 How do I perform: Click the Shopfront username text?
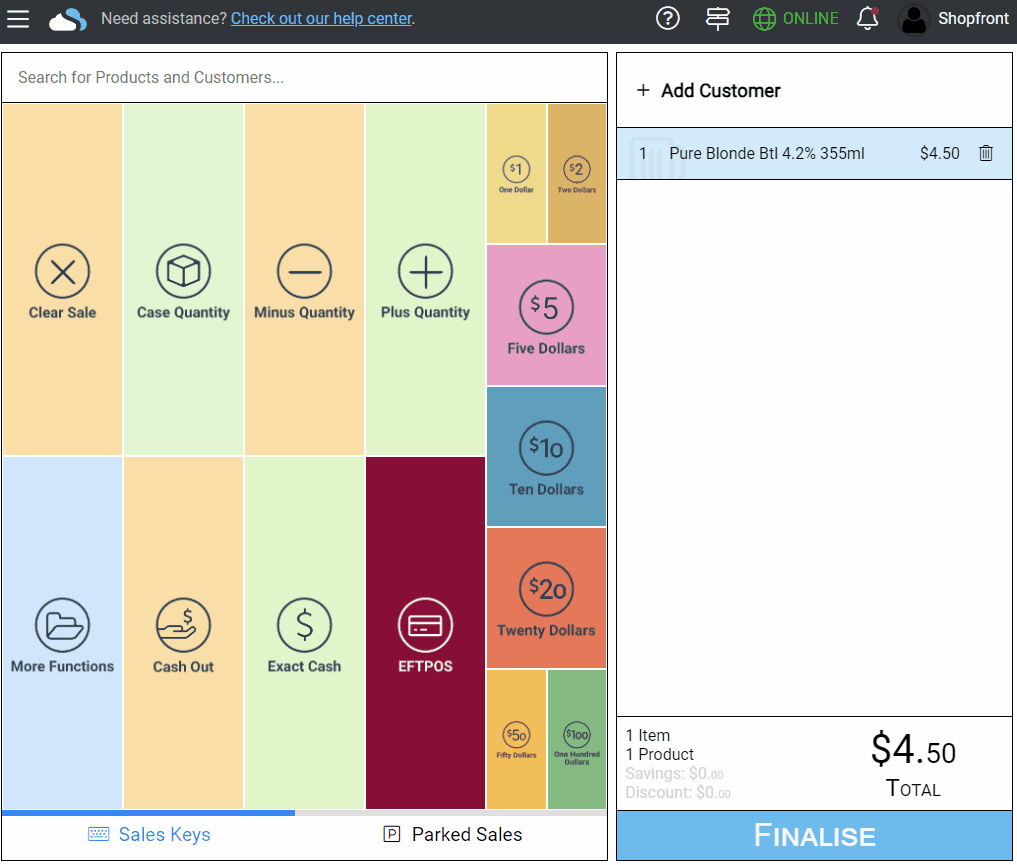coord(973,19)
